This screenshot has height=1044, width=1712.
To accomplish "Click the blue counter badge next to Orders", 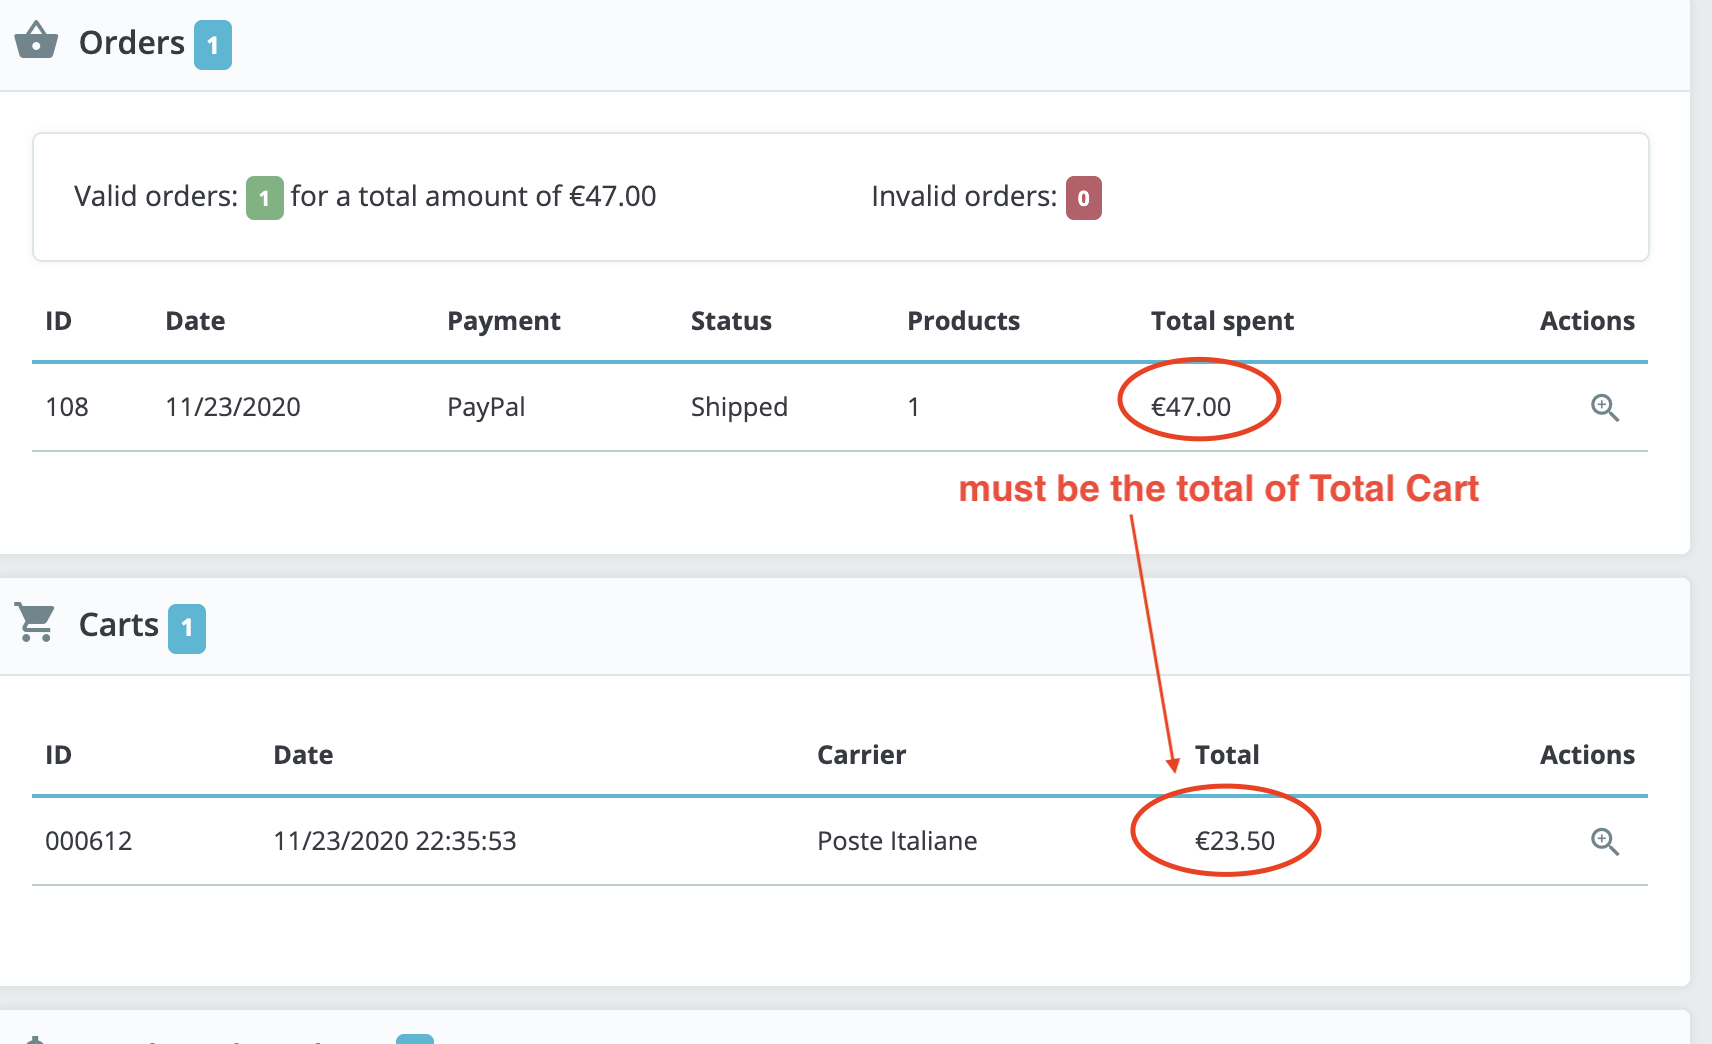I will click(212, 44).
